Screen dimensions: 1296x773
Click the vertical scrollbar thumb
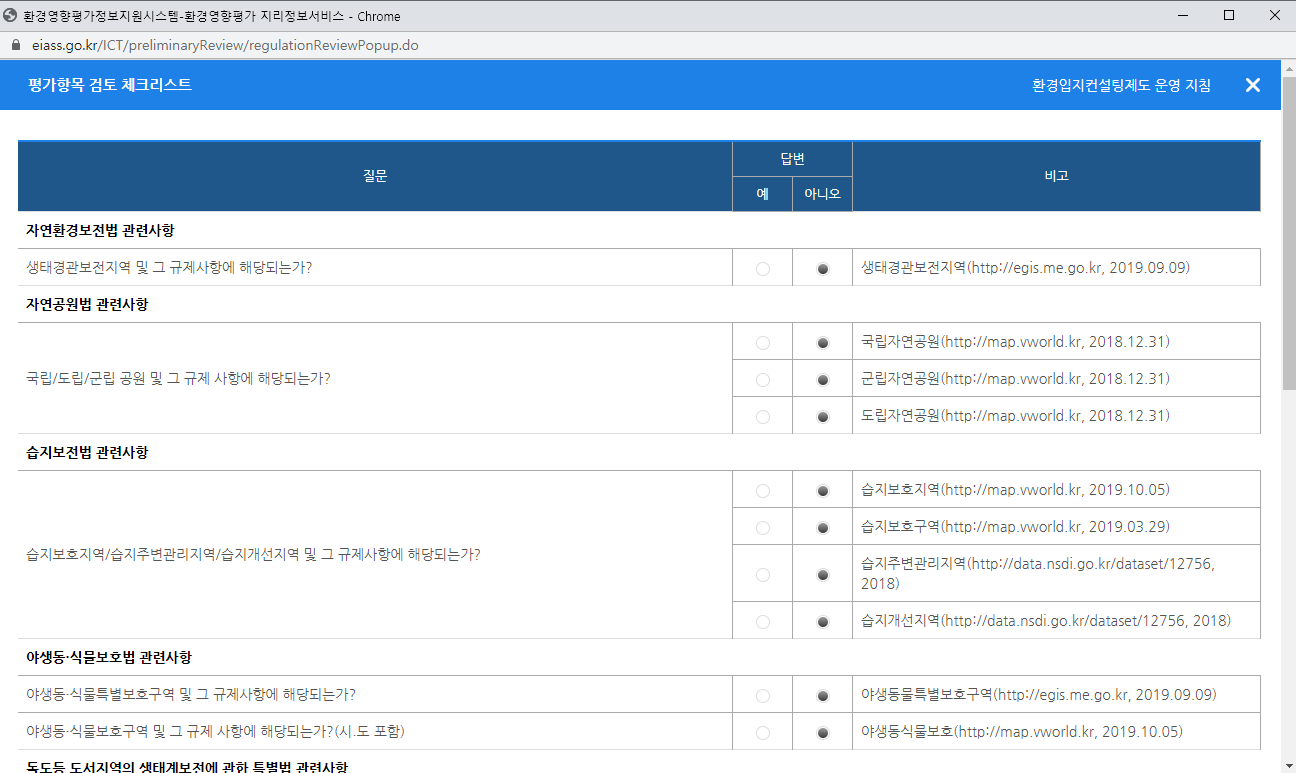(1288, 230)
